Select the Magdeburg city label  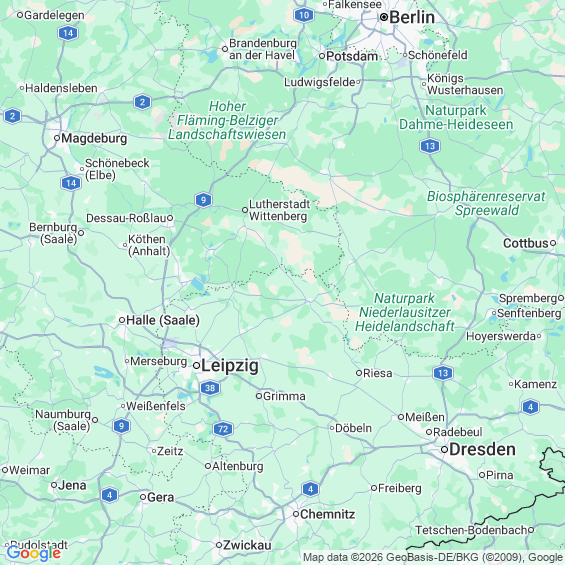[94, 138]
